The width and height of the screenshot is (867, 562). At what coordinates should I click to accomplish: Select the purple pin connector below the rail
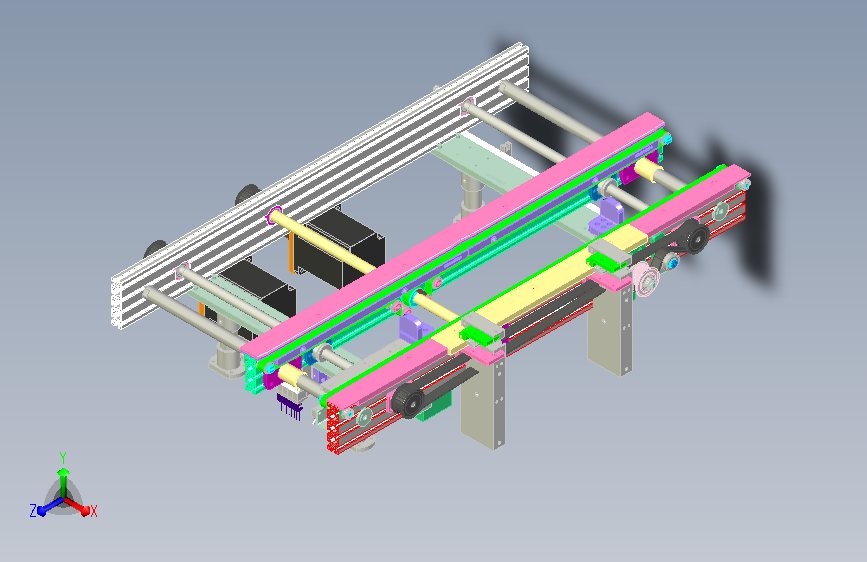click(289, 407)
